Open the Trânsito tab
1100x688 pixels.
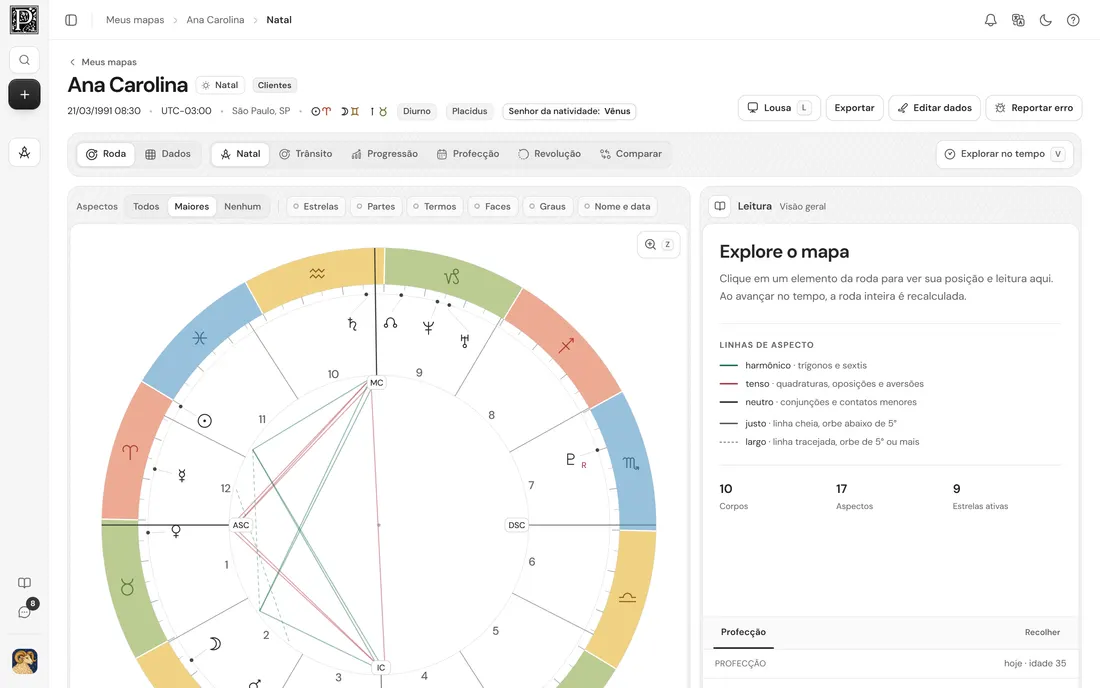[306, 154]
